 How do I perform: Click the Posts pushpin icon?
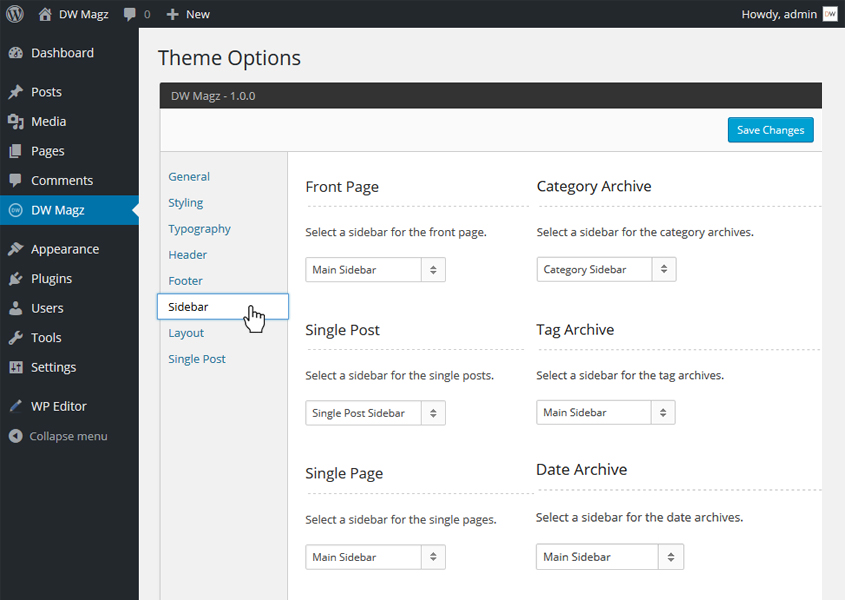tap(16, 92)
